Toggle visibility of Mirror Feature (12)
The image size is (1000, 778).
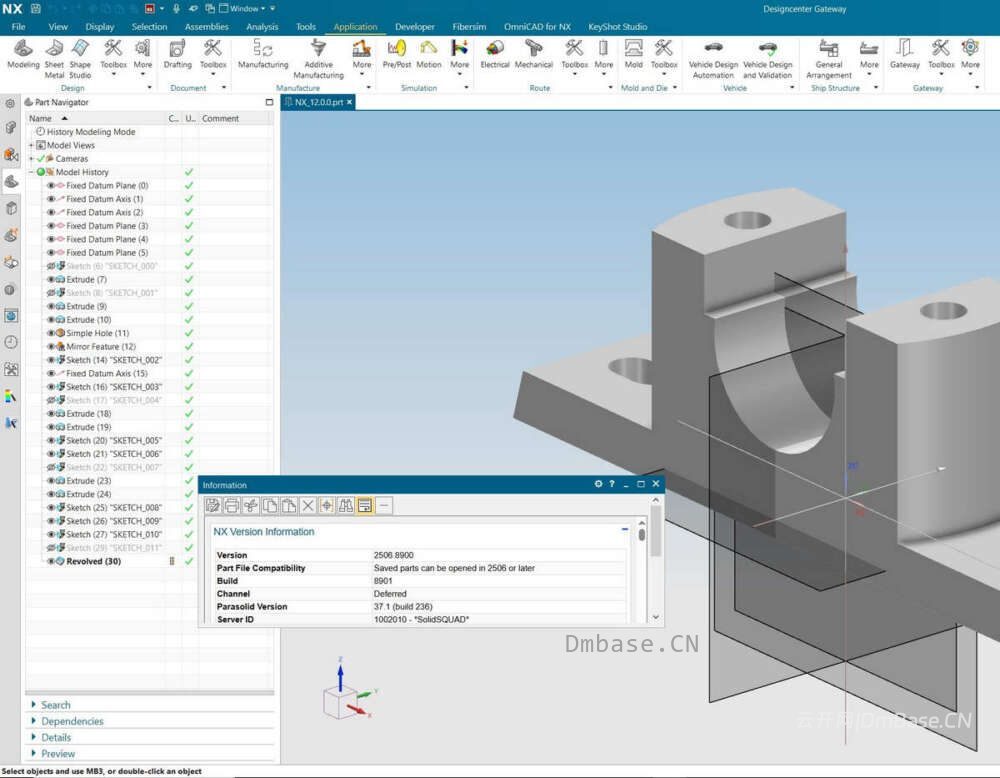51,346
